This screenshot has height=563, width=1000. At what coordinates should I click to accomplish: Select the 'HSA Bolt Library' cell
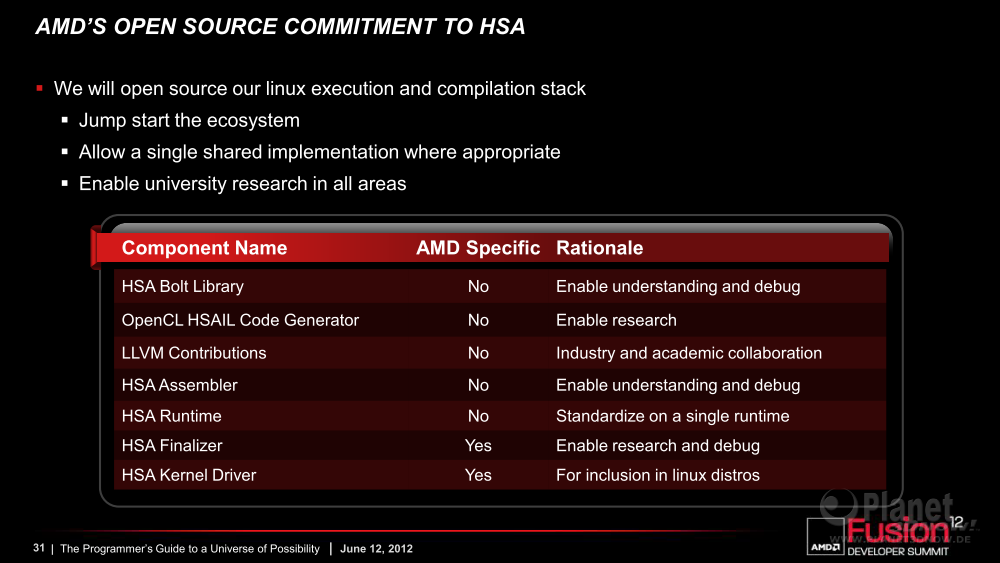tap(182, 286)
